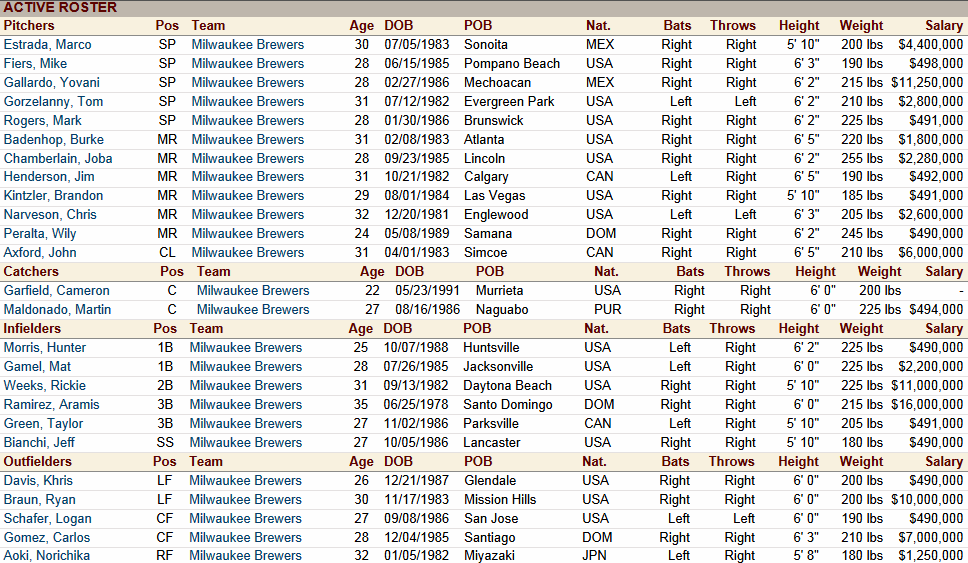Click the $11,250,000 salary value
Image resolution: width=968 pixels, height=563 pixels.
[927, 83]
